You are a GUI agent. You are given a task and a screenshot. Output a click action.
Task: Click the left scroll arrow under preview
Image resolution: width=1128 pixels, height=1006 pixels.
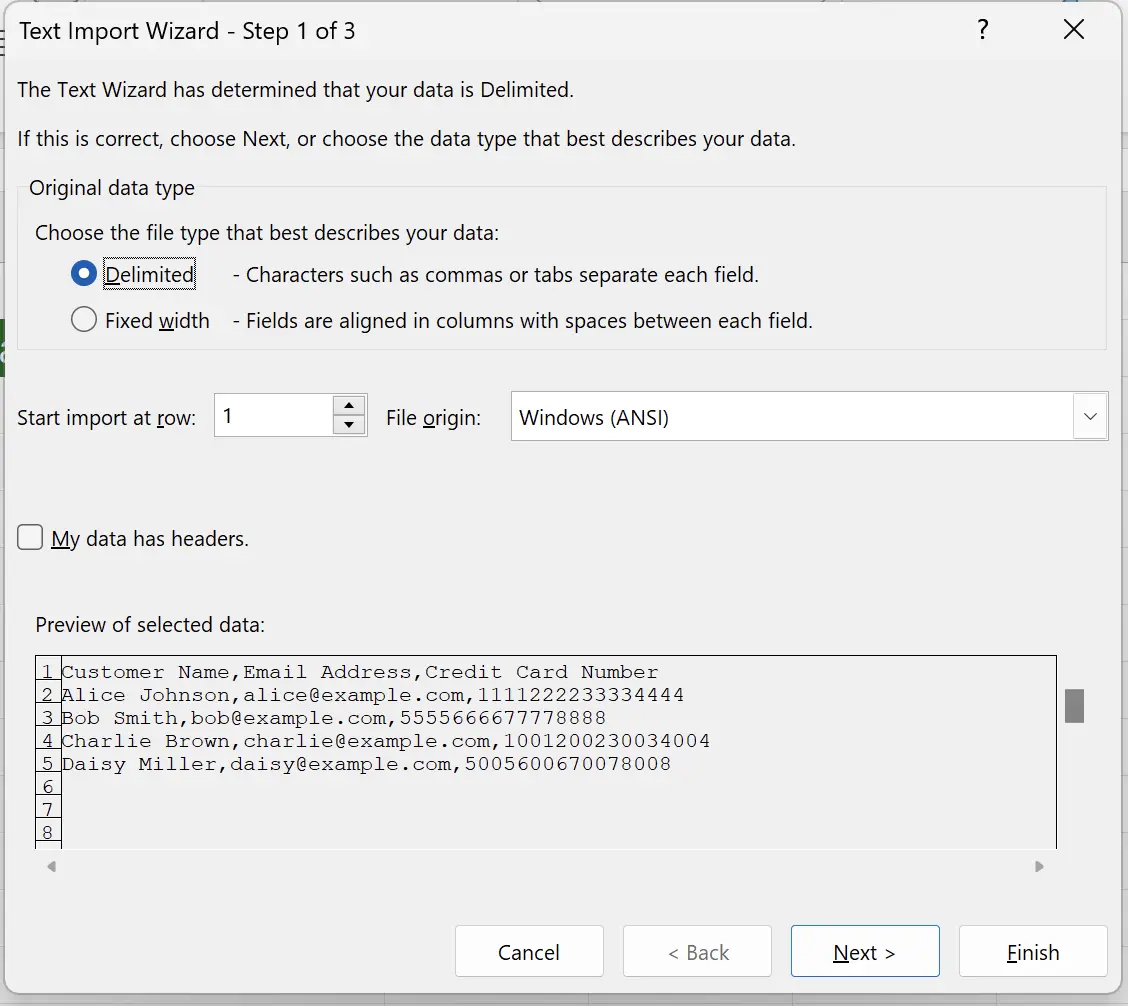(x=50, y=866)
